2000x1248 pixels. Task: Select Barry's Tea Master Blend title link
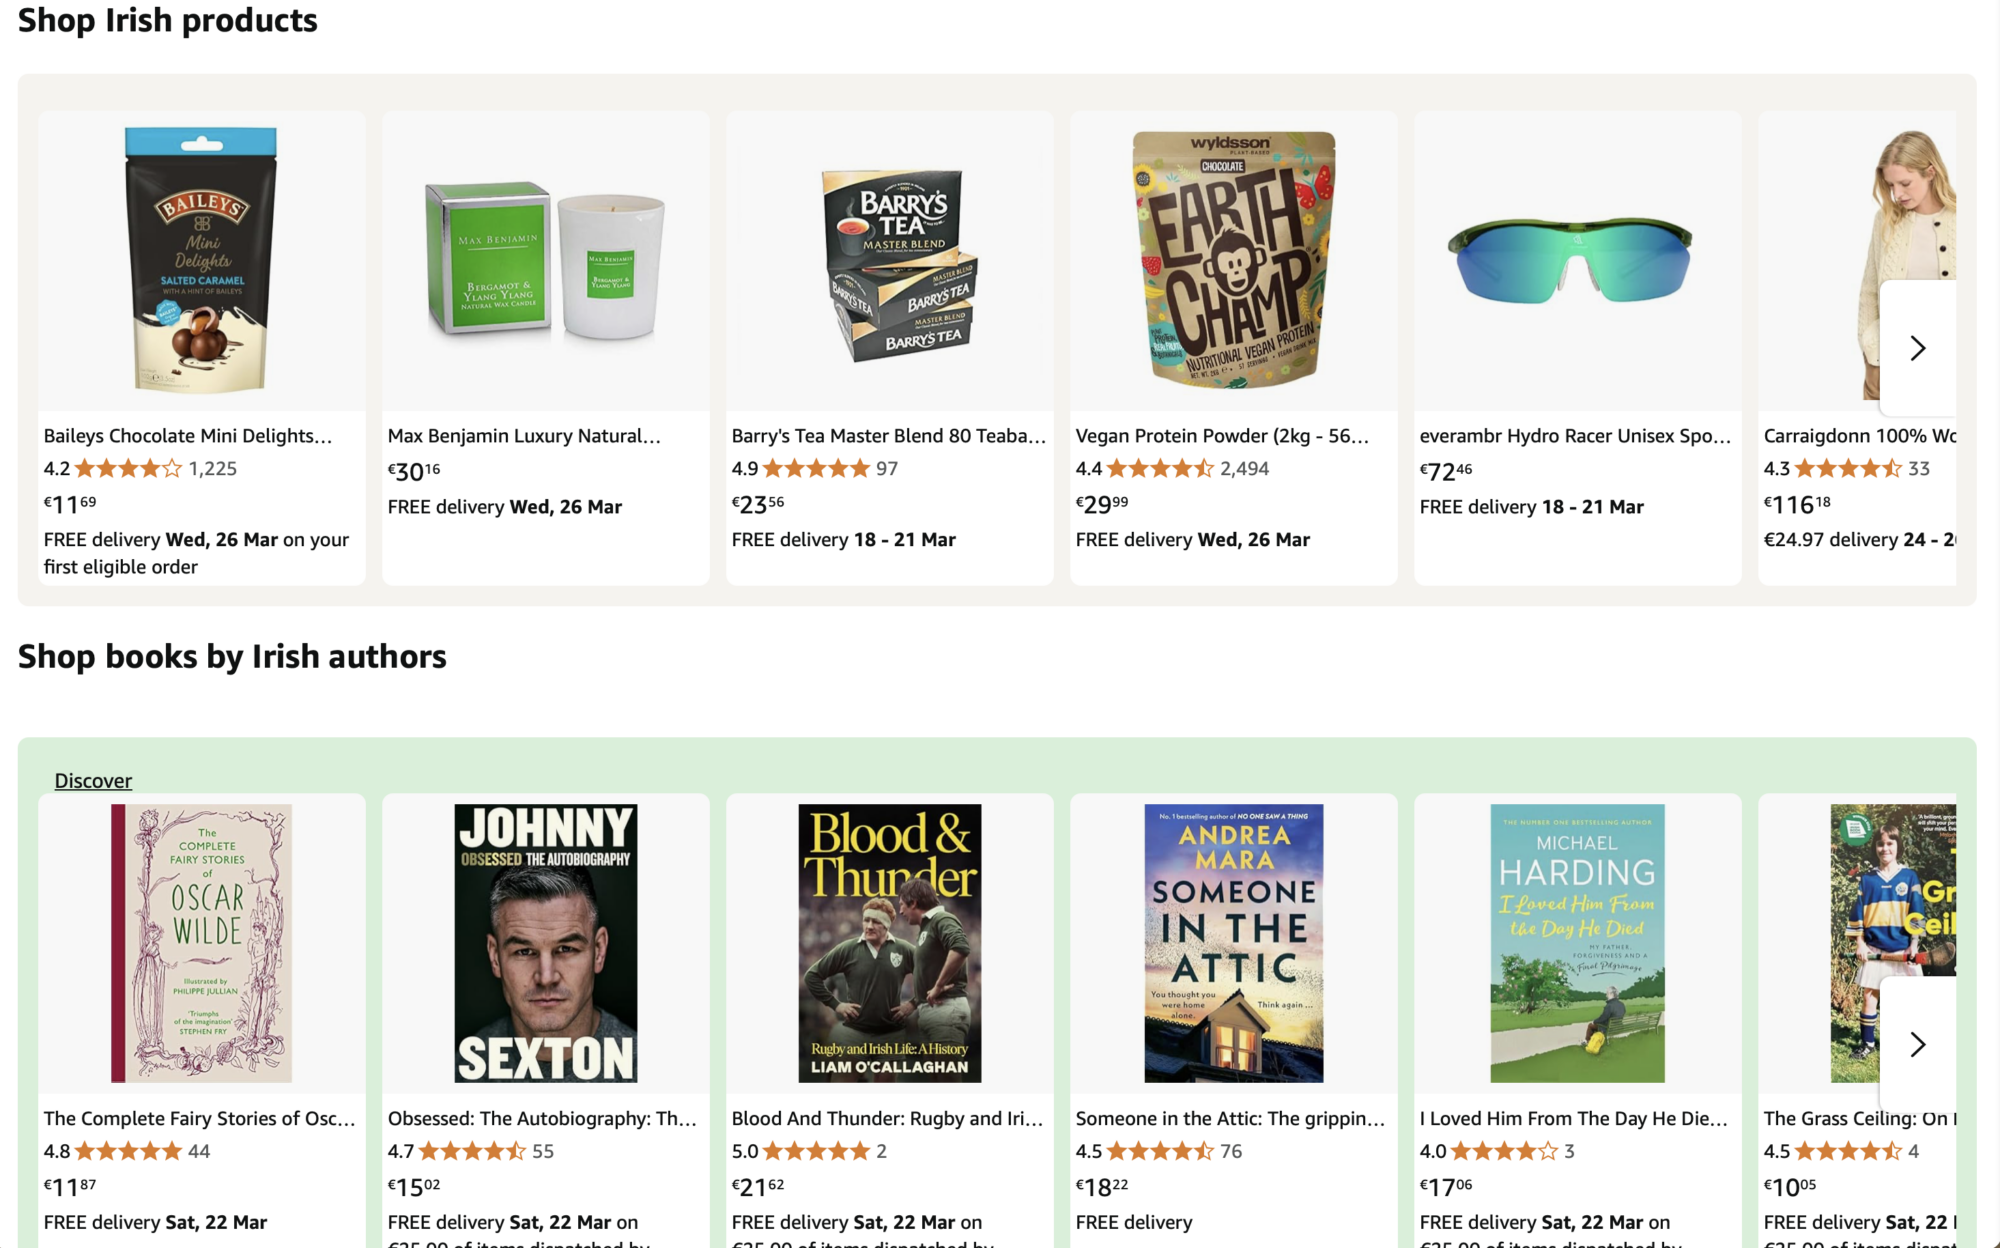889,436
